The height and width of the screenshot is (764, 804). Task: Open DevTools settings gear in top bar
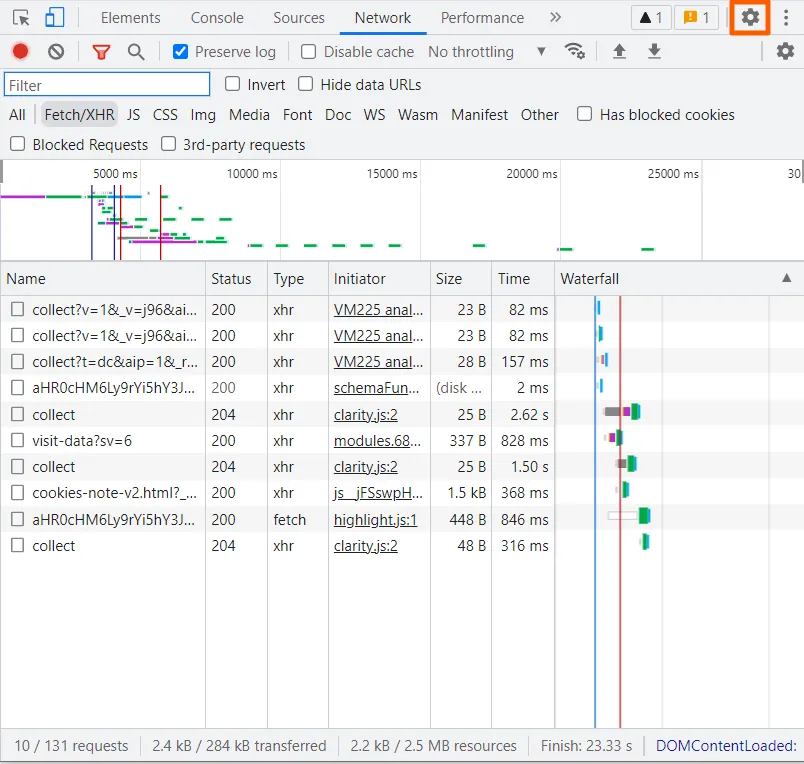tap(750, 17)
